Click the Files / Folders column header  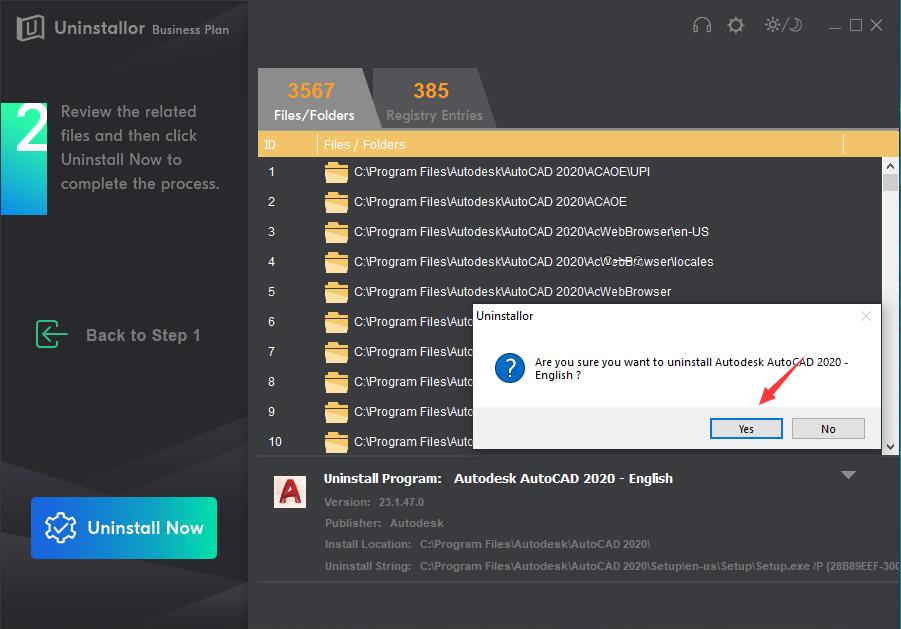pyautogui.click(x=364, y=145)
